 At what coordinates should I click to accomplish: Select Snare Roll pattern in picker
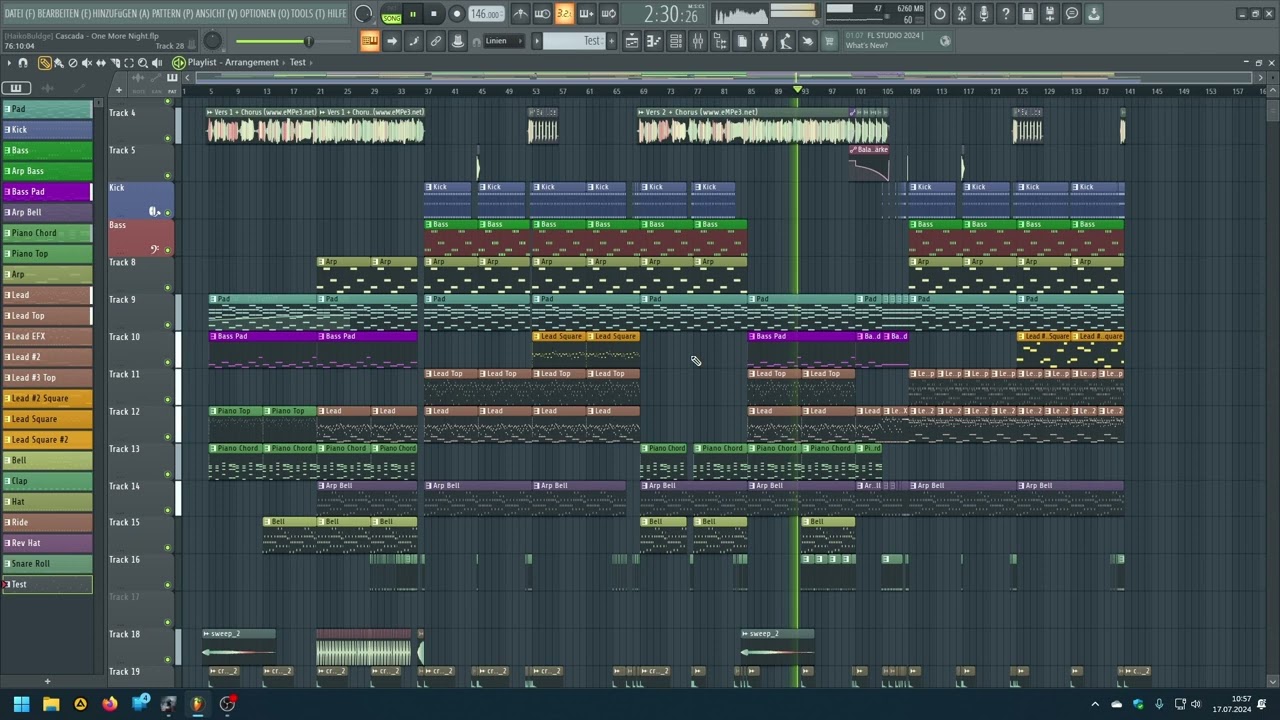(47, 563)
